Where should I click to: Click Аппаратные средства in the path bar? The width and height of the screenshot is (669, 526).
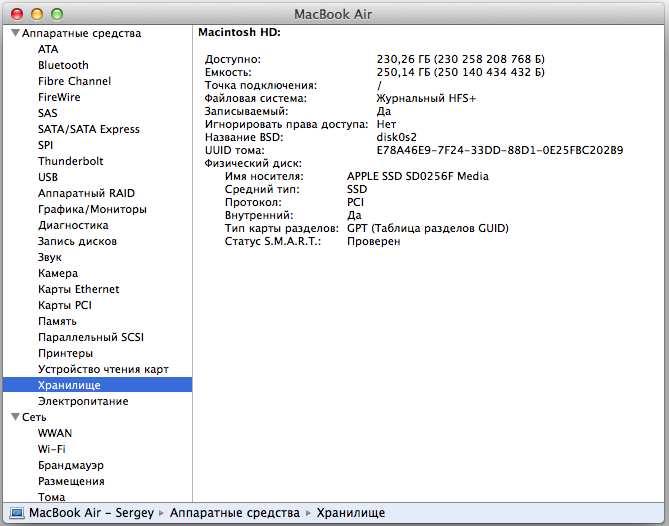pos(235,512)
